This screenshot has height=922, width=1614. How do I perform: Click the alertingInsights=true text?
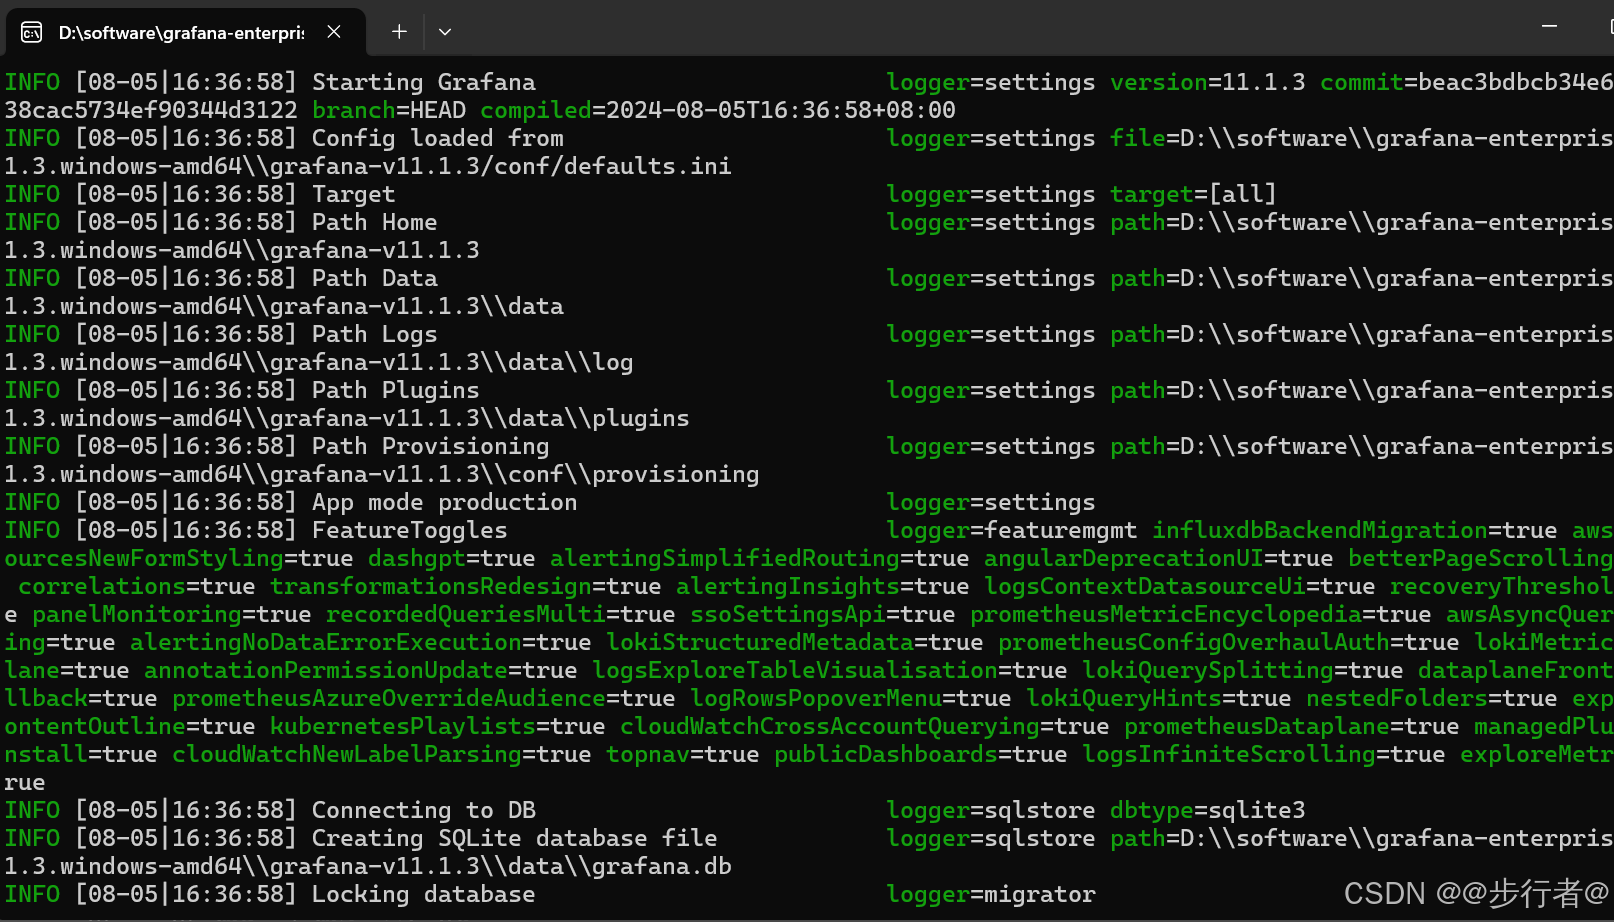coord(823,586)
